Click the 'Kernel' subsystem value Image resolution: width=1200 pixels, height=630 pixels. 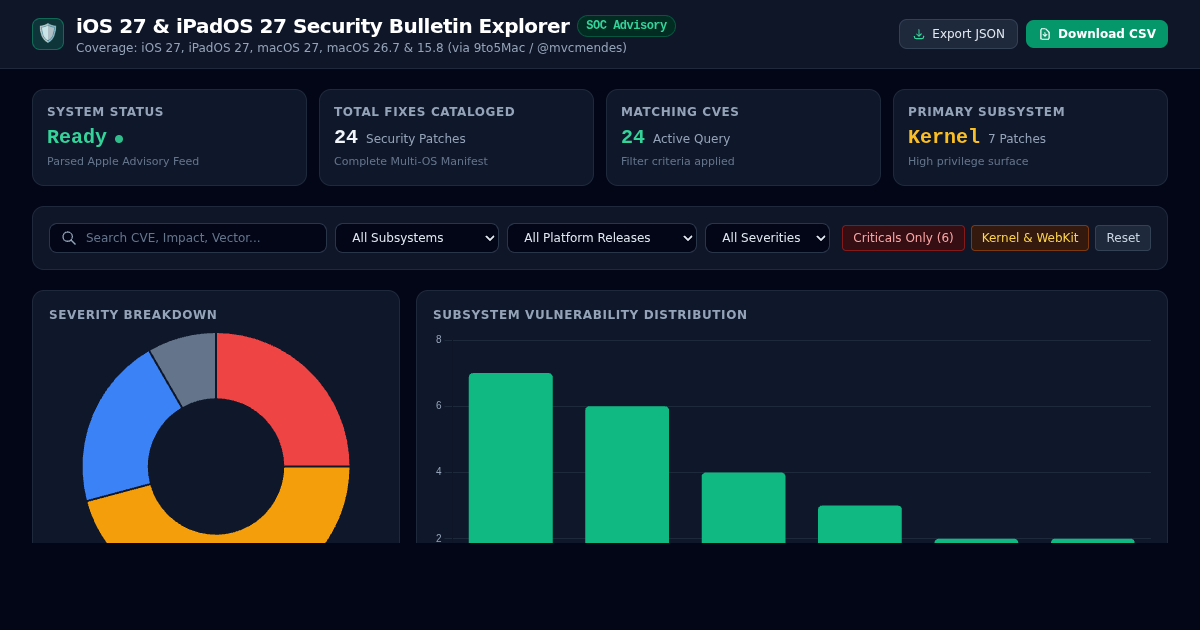coord(944,137)
